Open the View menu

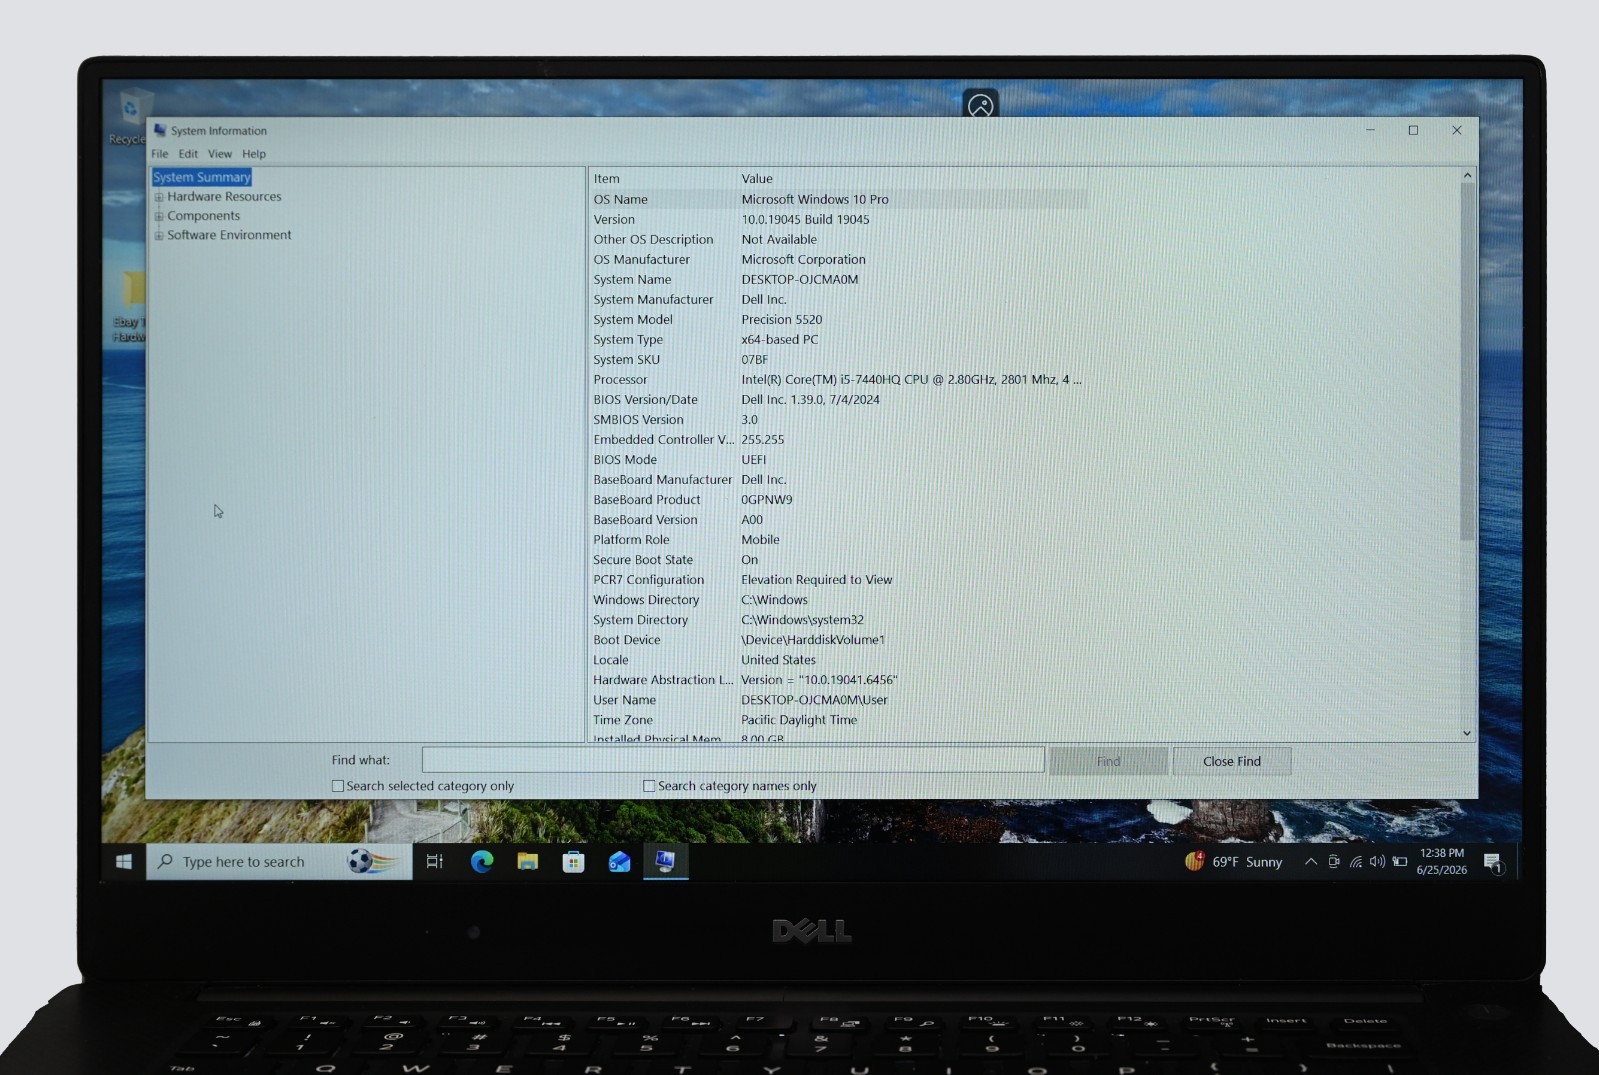pos(220,154)
